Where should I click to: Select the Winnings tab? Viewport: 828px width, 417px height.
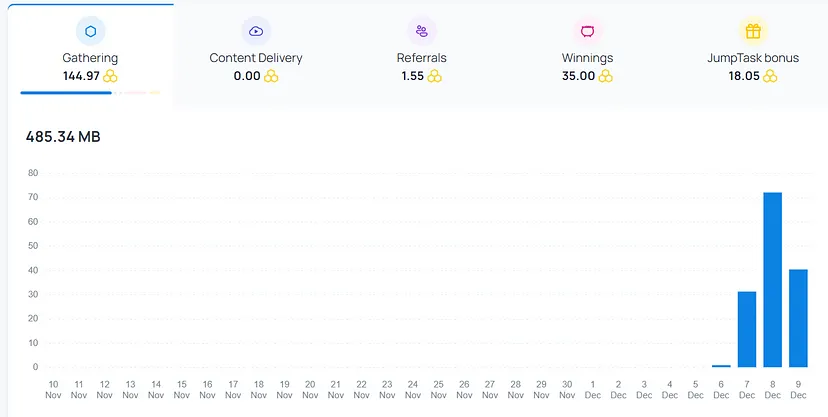coord(587,53)
